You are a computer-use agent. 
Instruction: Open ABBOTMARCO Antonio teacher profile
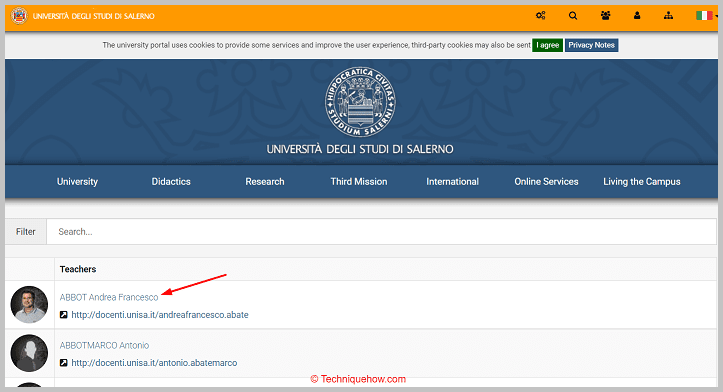tap(104, 345)
